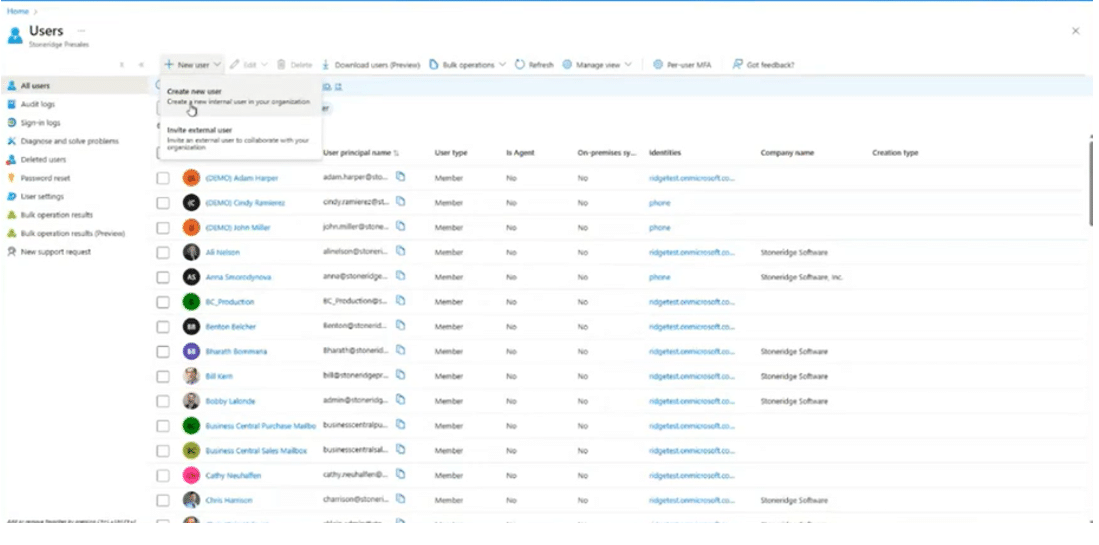Select checkbox for Ali Nelson row
This screenshot has height=545, width=1099.
(x=163, y=252)
